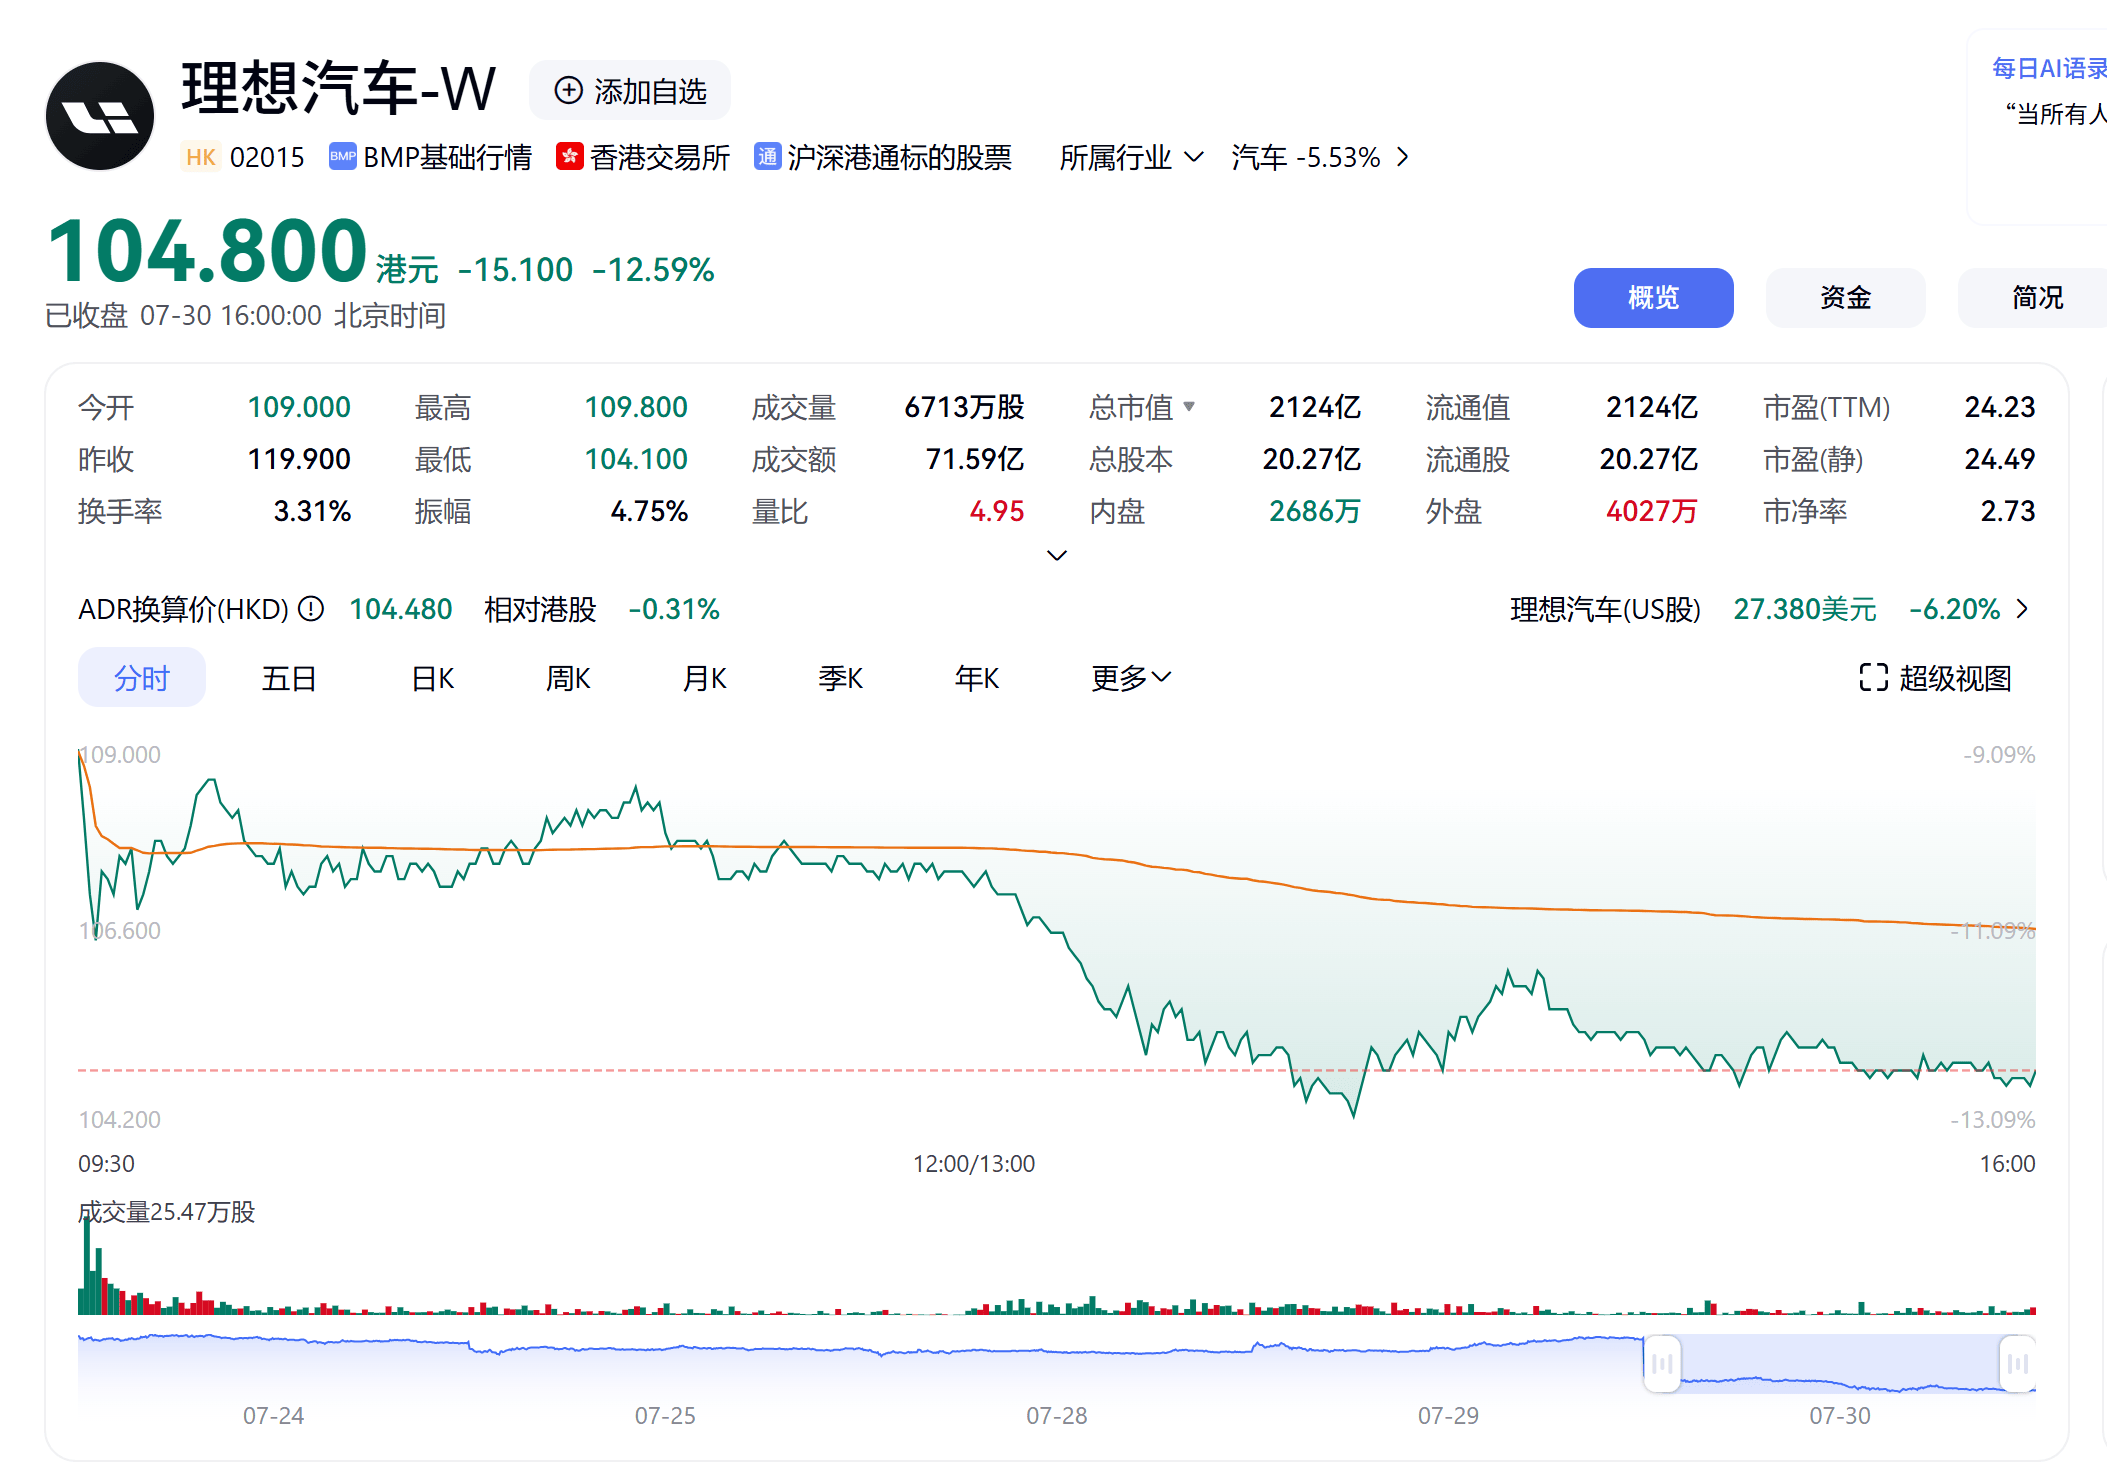This screenshot has width=2107, height=1479.
Task: Expand the 所属行业 dropdown
Action: click(1131, 157)
